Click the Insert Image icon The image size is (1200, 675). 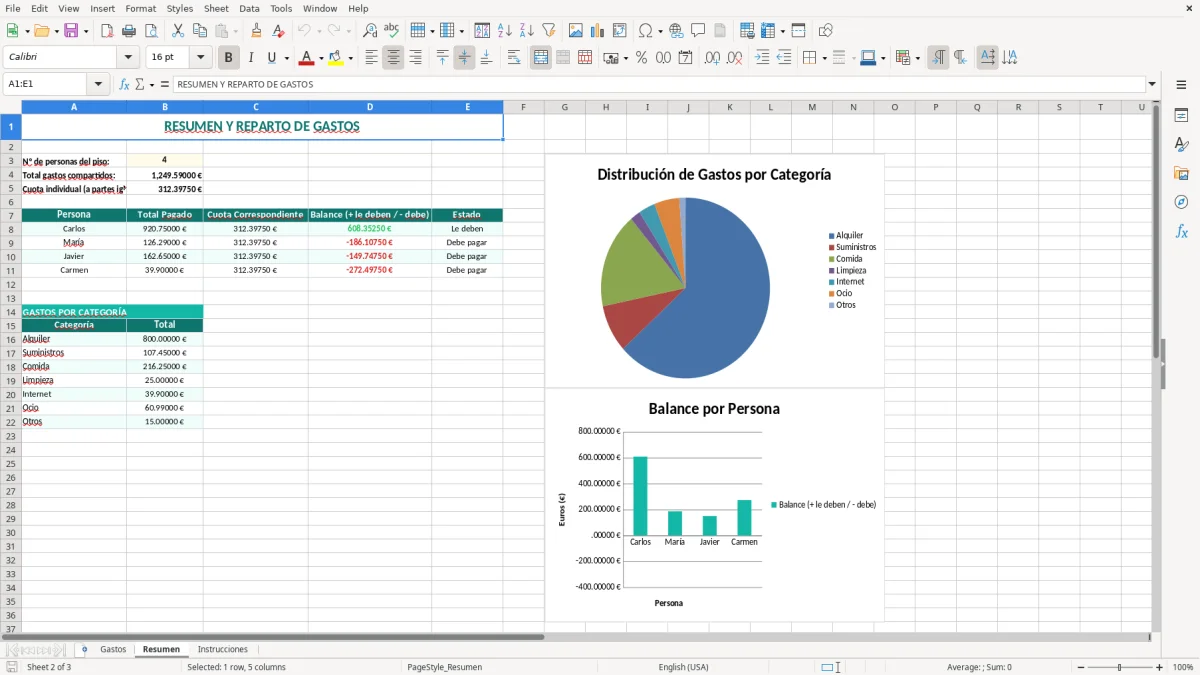point(576,31)
